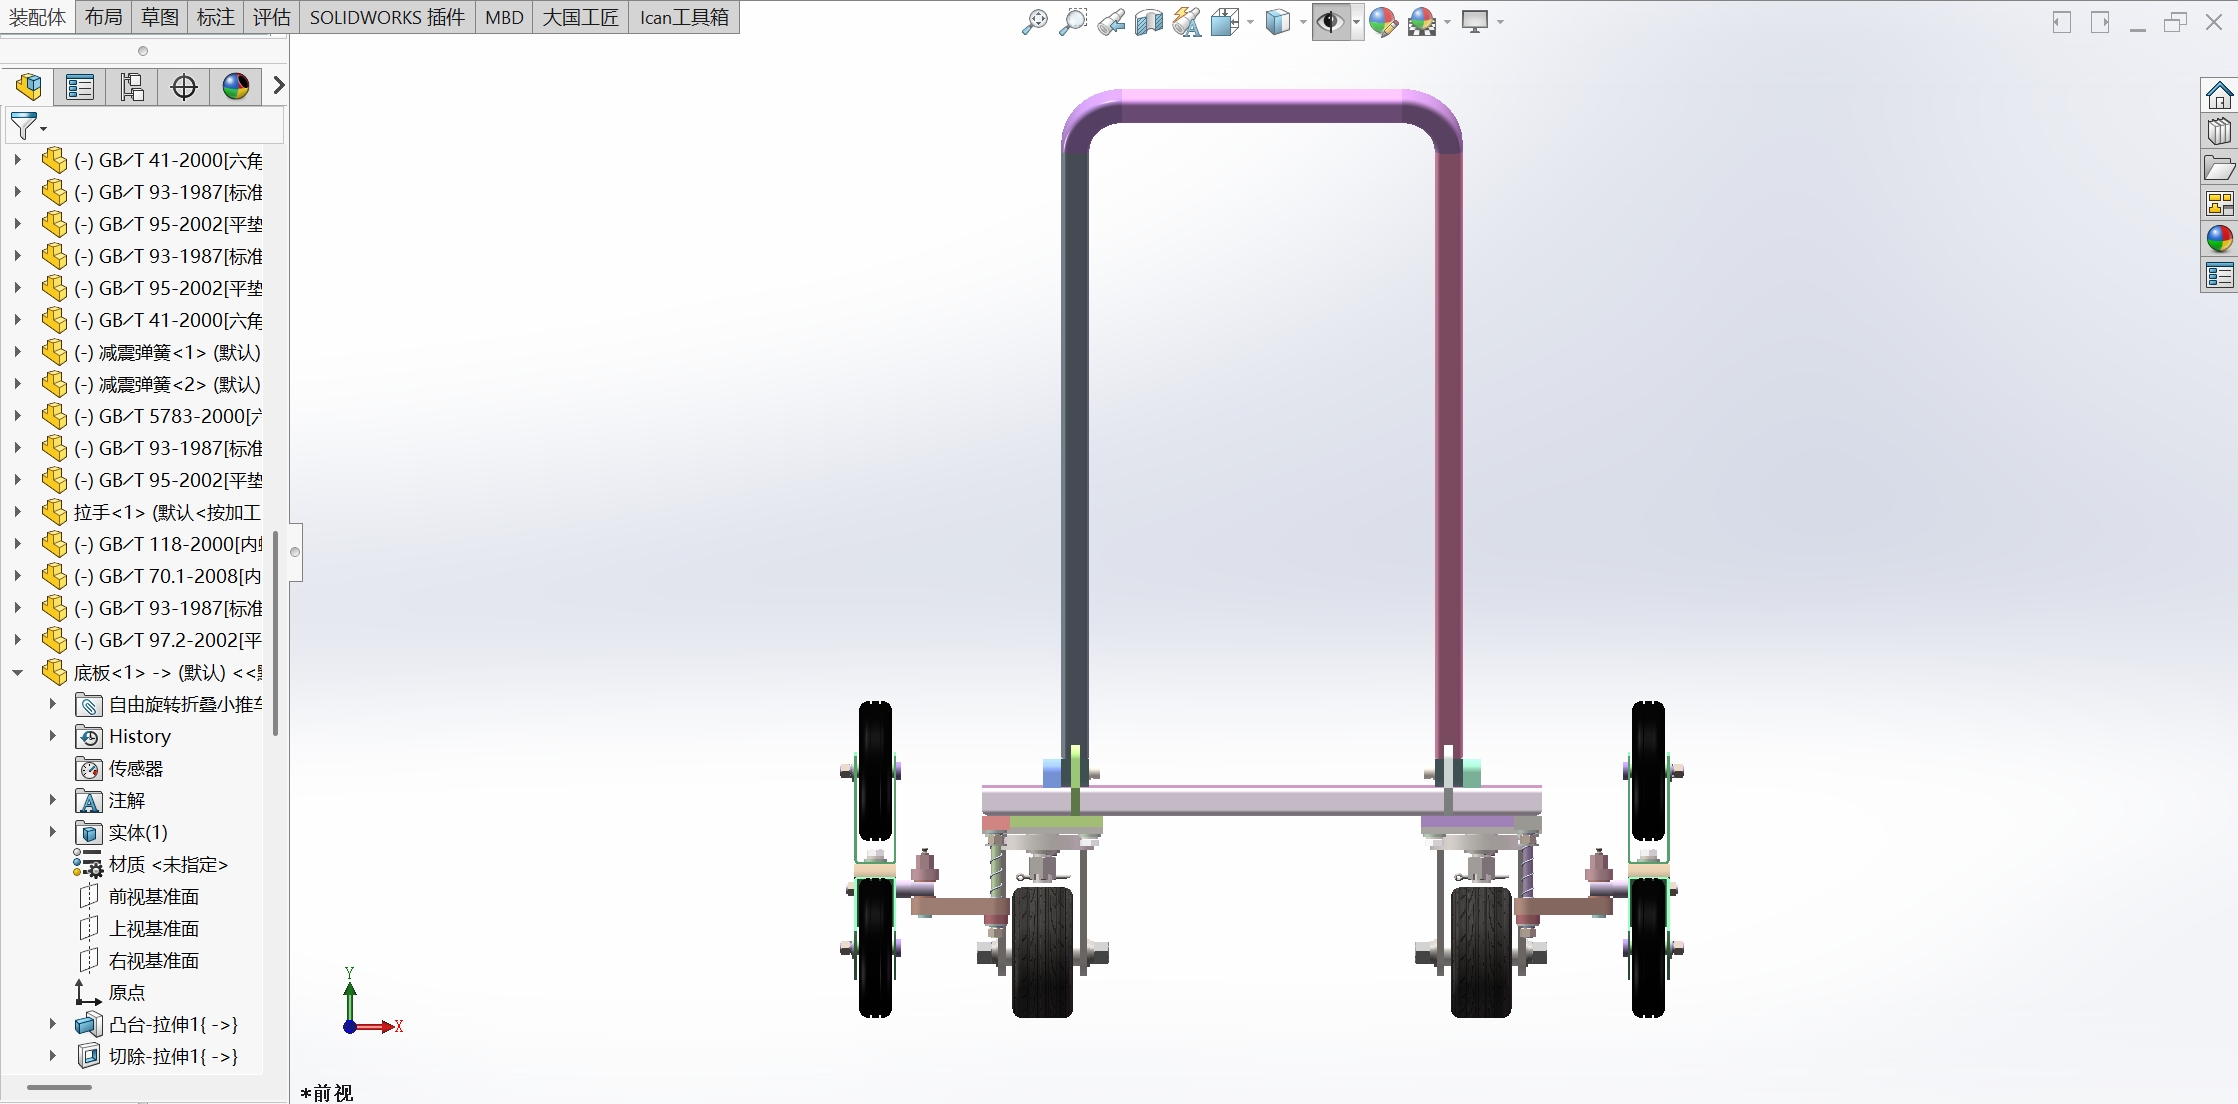Switch to the ConfigurationManager tab icon
Screen dimensions: 2238x1104
(132, 87)
